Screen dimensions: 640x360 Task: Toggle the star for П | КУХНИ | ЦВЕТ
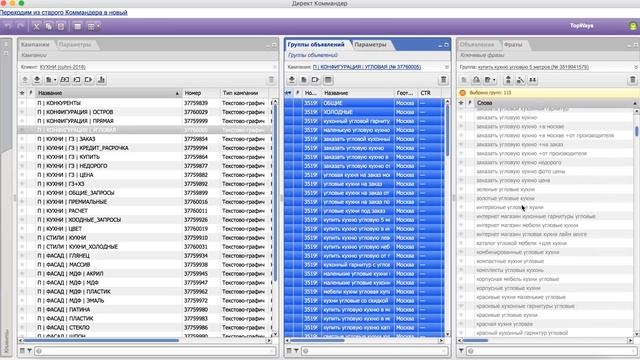pyautogui.click(x=22, y=229)
